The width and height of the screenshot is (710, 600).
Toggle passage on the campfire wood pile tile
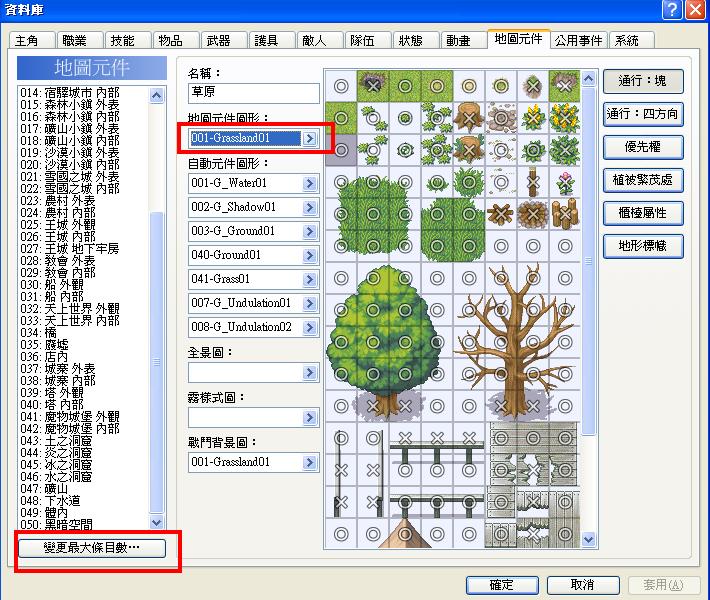tap(533, 214)
